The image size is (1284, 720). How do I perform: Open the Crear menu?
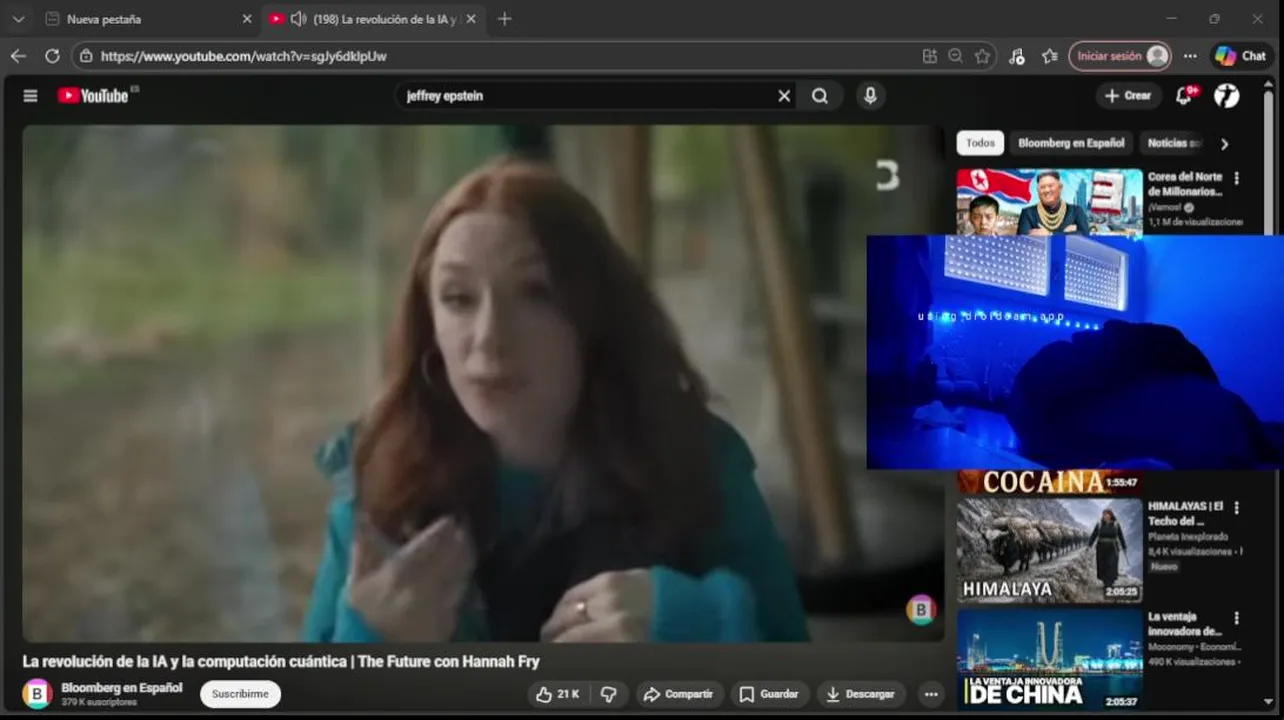point(1127,96)
